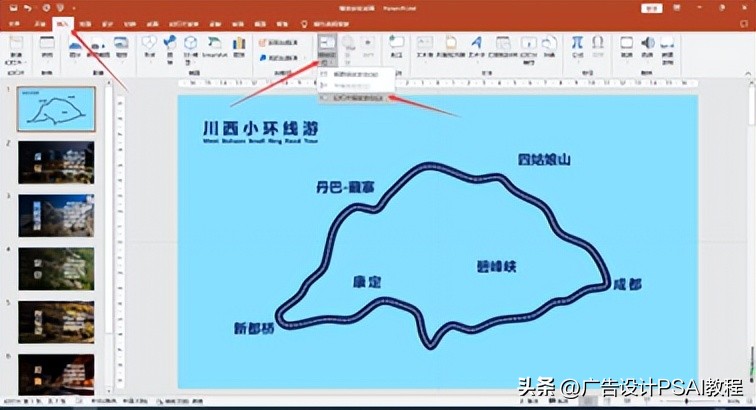Viewport: 756px width, 410px height.
Task: Insert a 3D model
Action: [x=190, y=50]
